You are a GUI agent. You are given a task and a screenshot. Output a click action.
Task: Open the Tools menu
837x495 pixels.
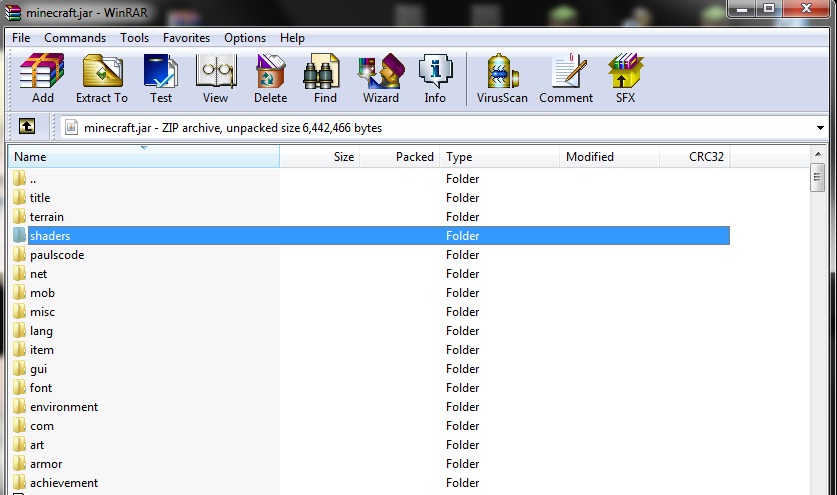(135, 38)
